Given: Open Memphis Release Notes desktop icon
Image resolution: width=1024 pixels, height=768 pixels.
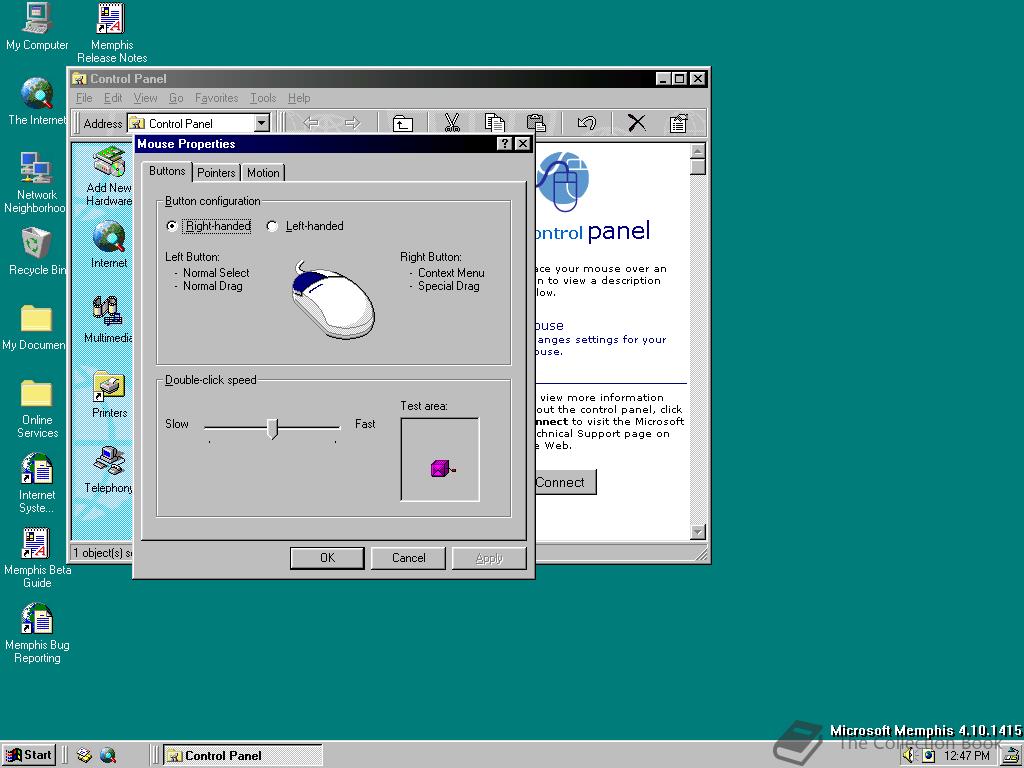Looking at the screenshot, I should point(112,33).
